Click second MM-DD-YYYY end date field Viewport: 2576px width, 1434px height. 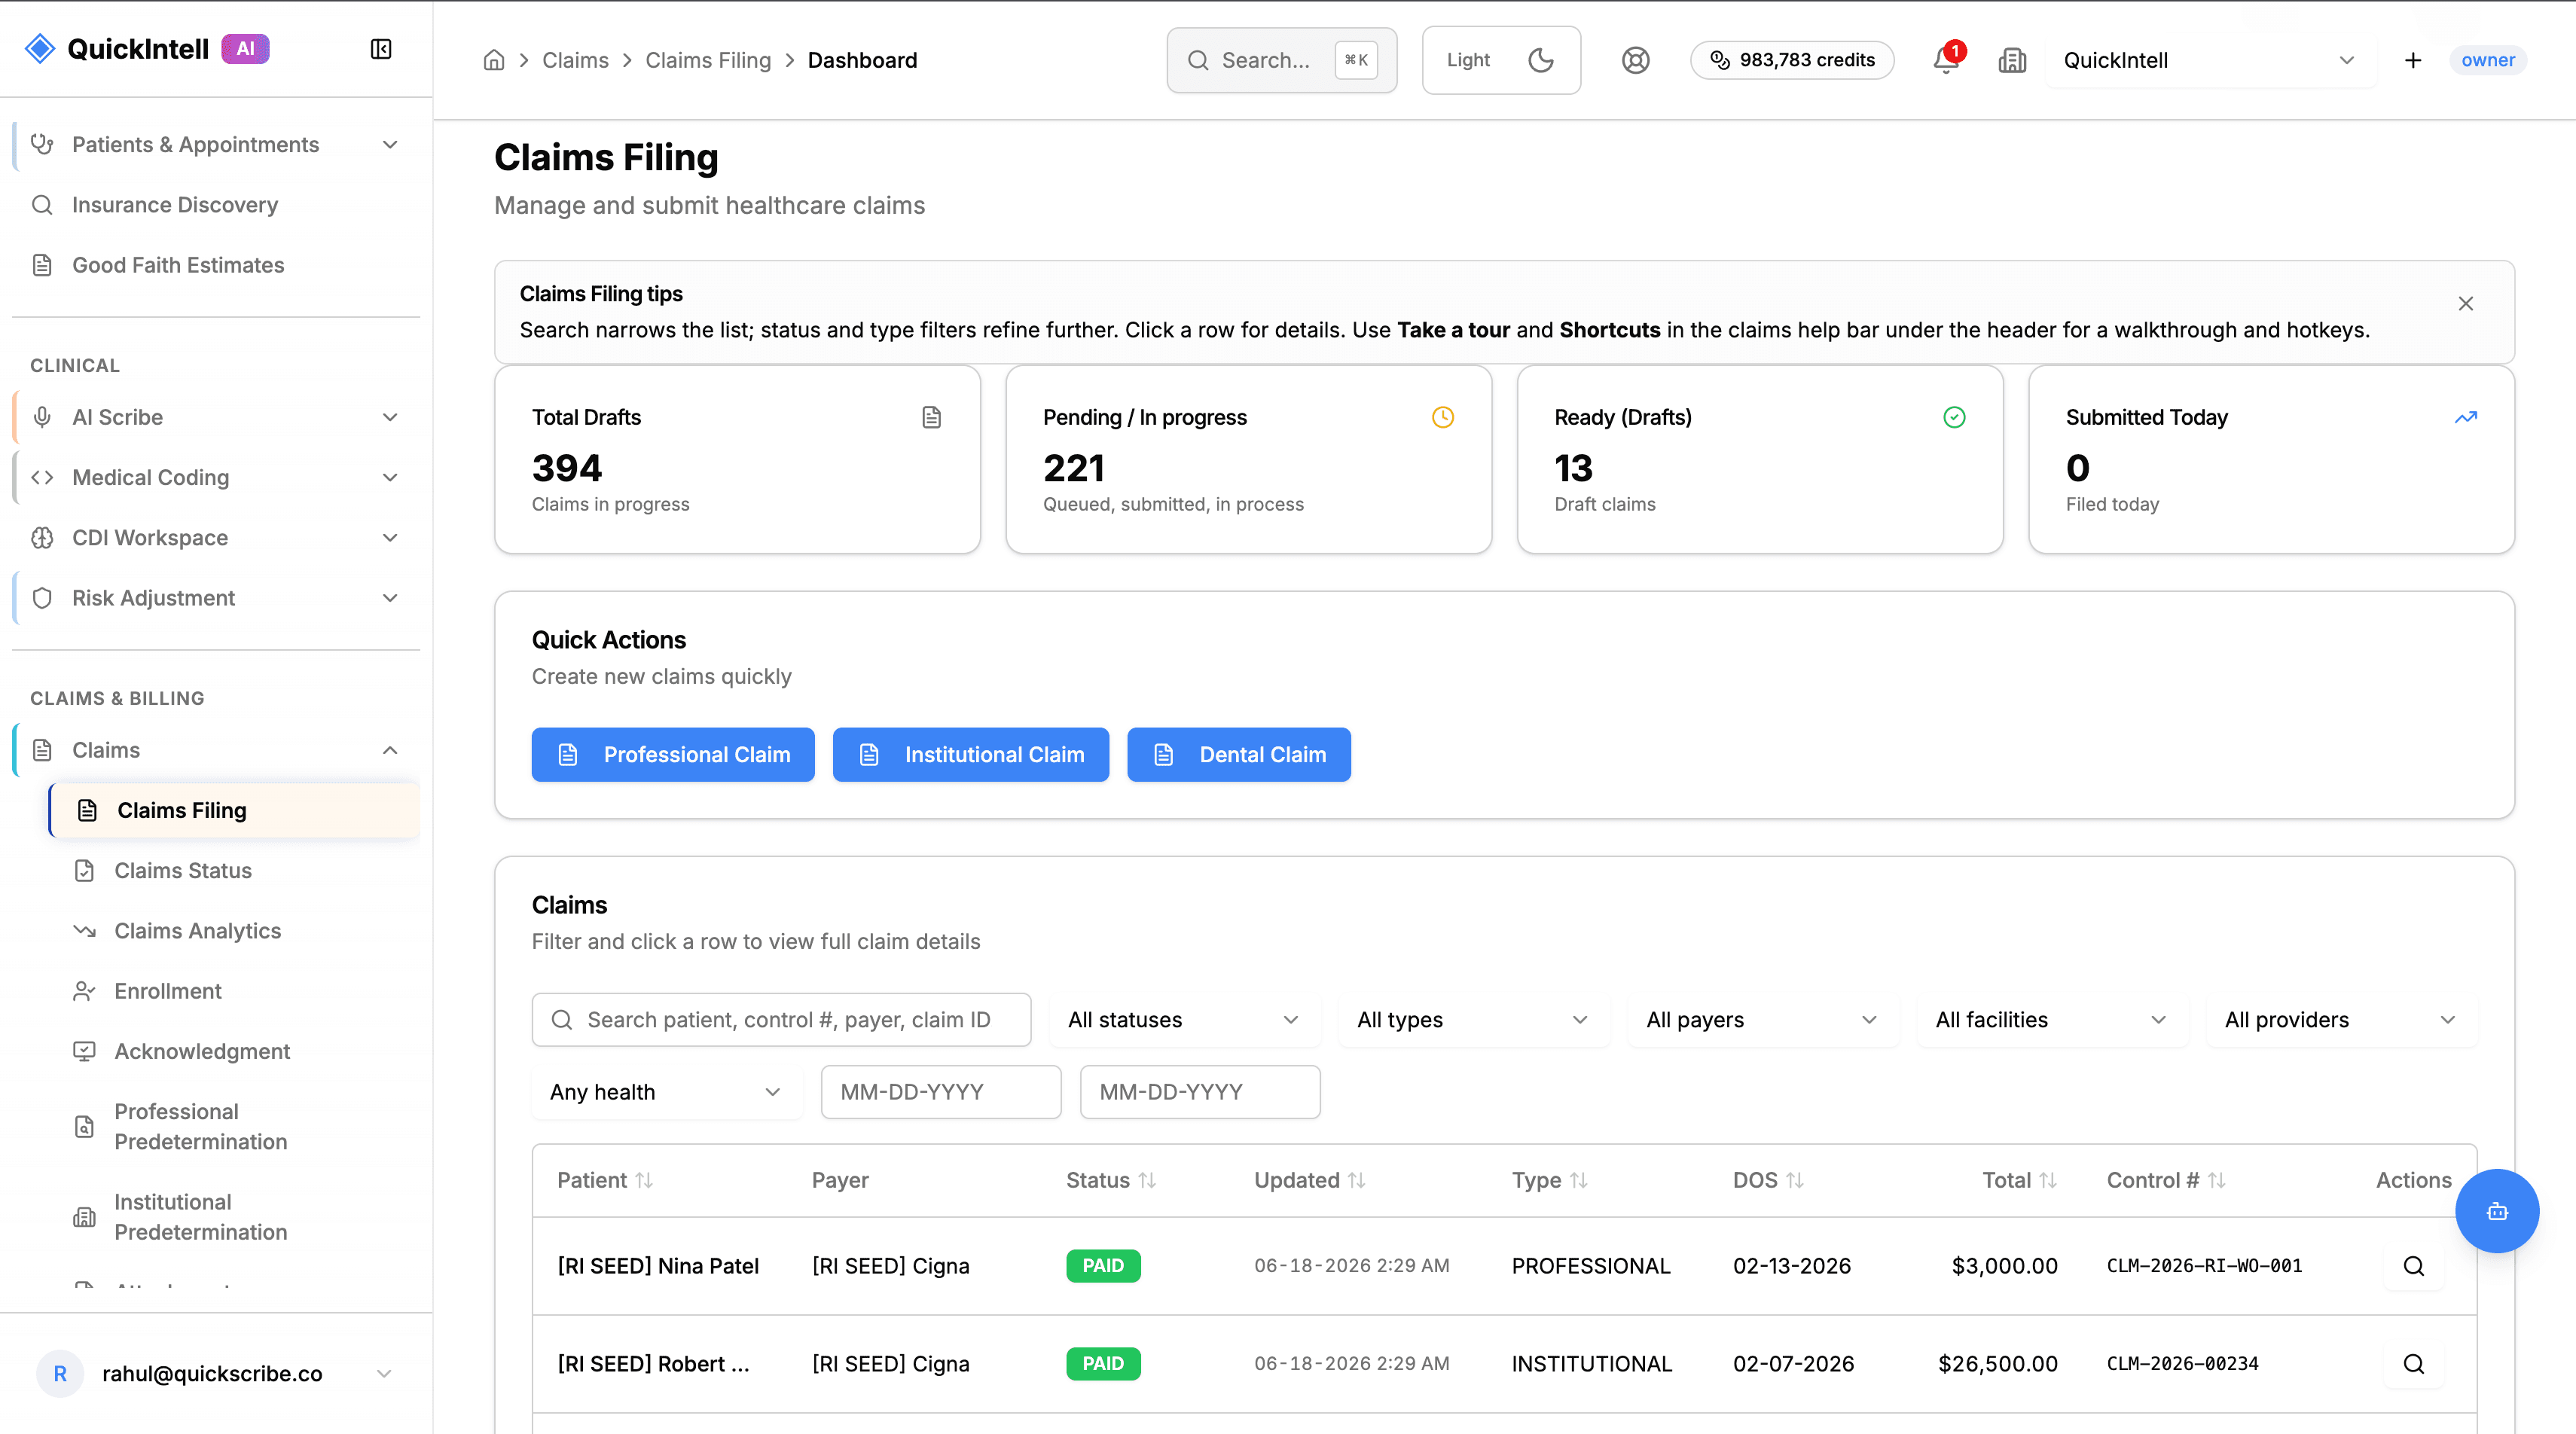pos(1200,1092)
